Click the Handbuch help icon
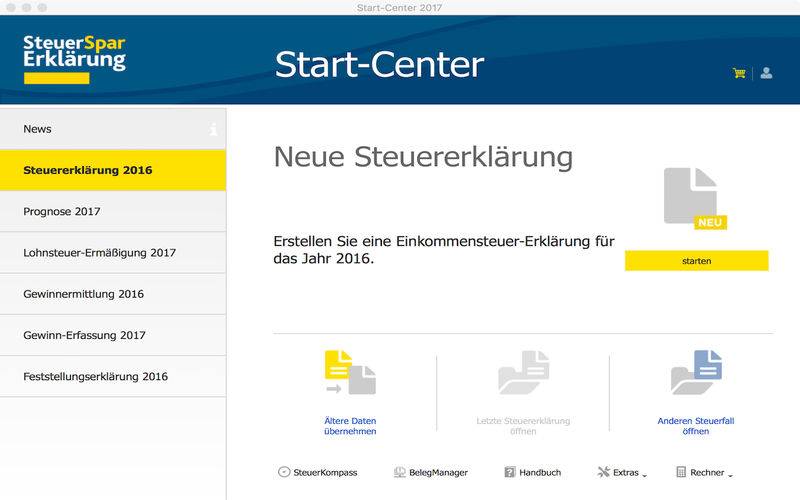Image resolution: width=800 pixels, height=500 pixels. pos(509,472)
